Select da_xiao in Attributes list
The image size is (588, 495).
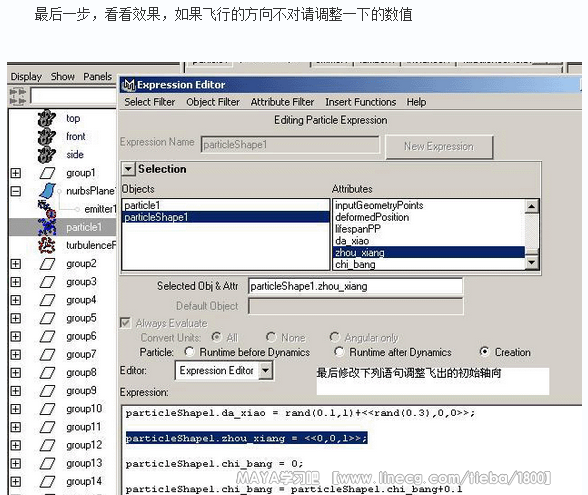[x=429, y=241]
